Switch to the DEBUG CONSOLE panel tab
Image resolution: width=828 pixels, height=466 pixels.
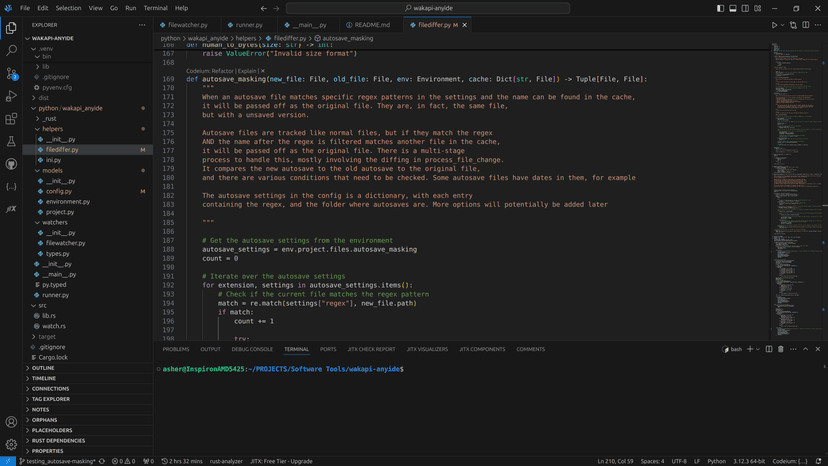point(252,349)
